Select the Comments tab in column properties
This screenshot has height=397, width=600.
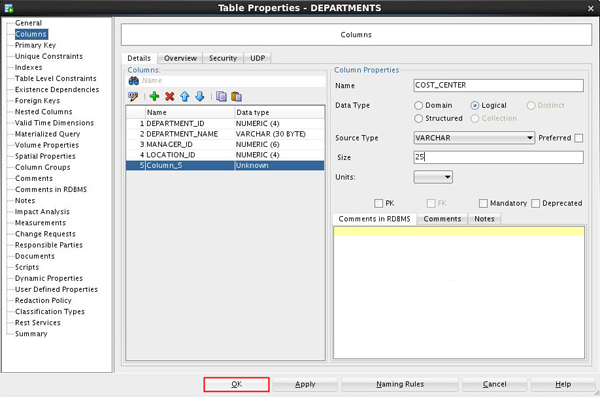(442, 219)
